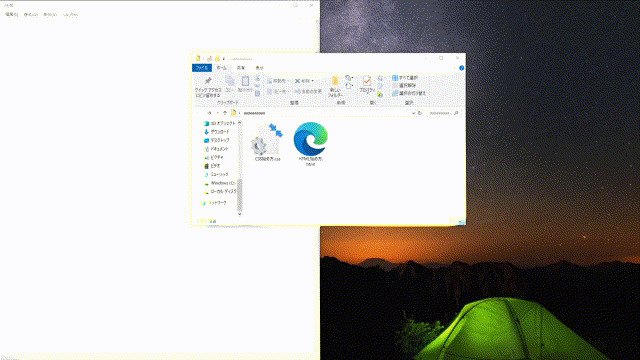
Task: Select the CSS file icon
Action: pyautogui.click(x=267, y=142)
